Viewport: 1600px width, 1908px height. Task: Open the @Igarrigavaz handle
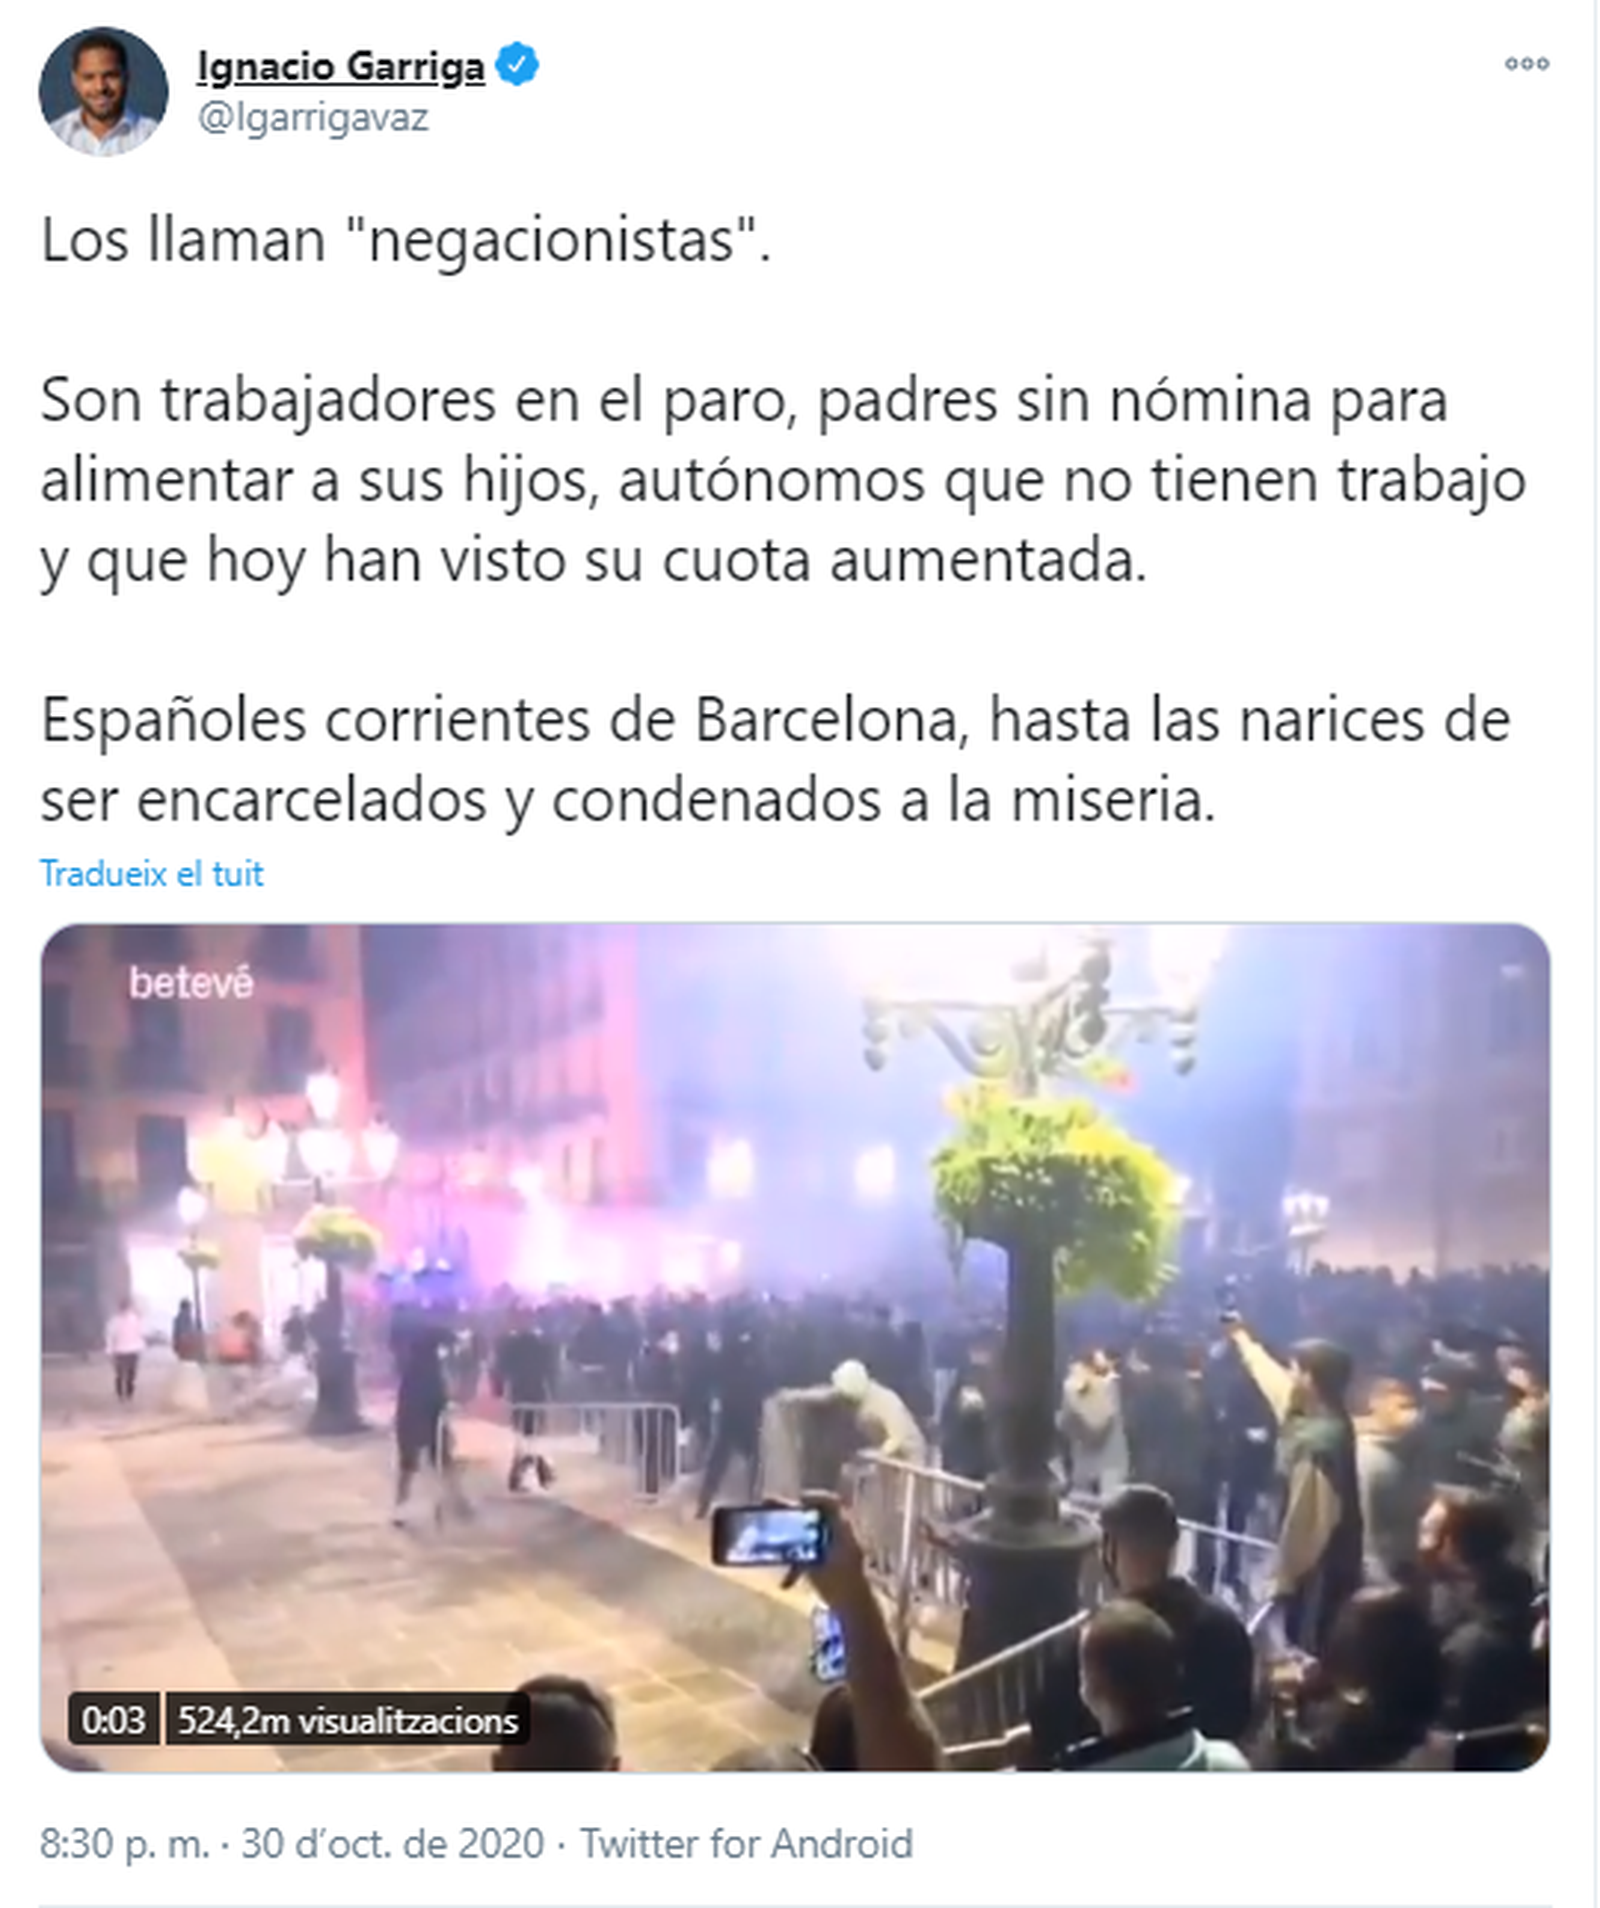(313, 118)
